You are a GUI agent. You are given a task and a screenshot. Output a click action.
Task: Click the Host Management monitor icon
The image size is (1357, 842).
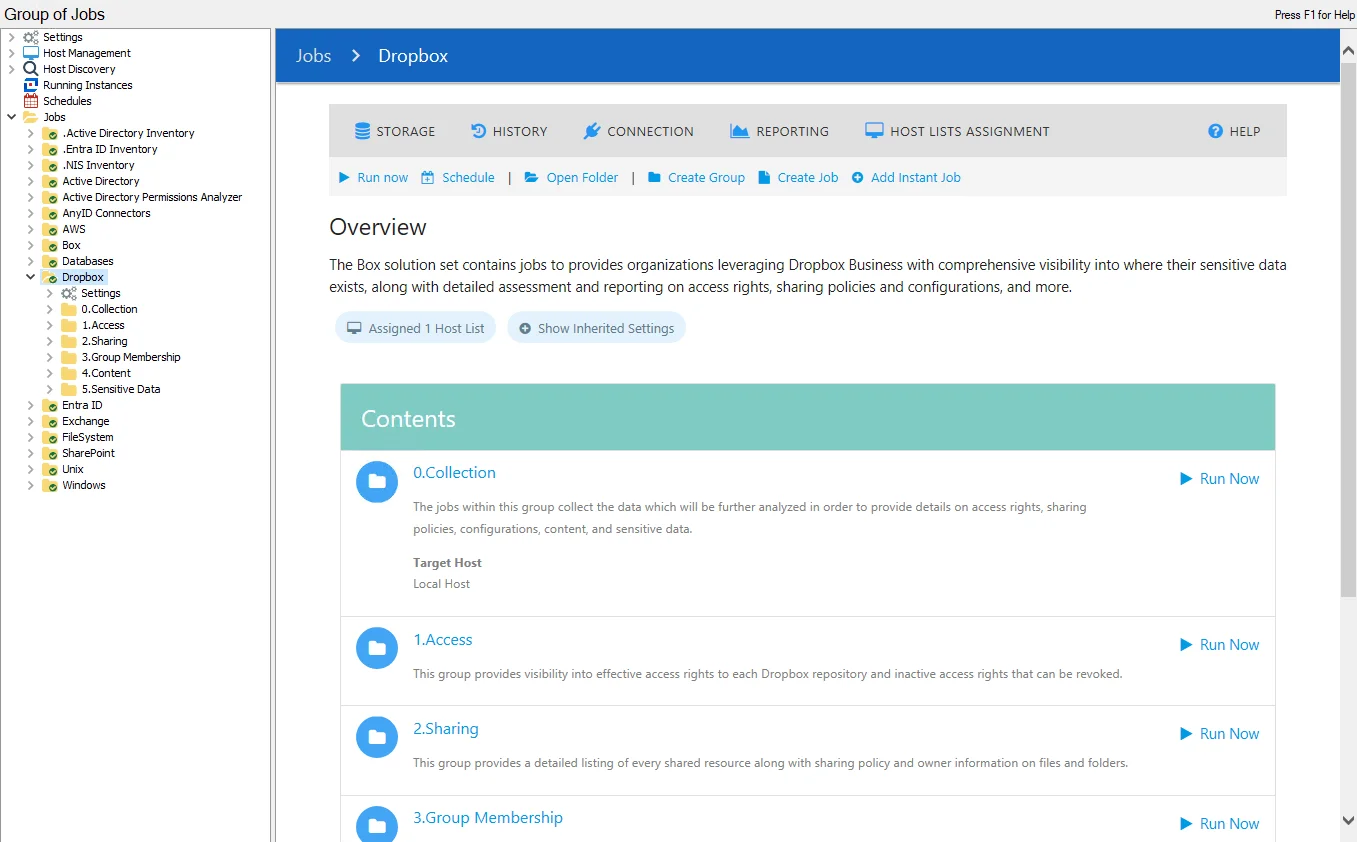click(x=30, y=53)
